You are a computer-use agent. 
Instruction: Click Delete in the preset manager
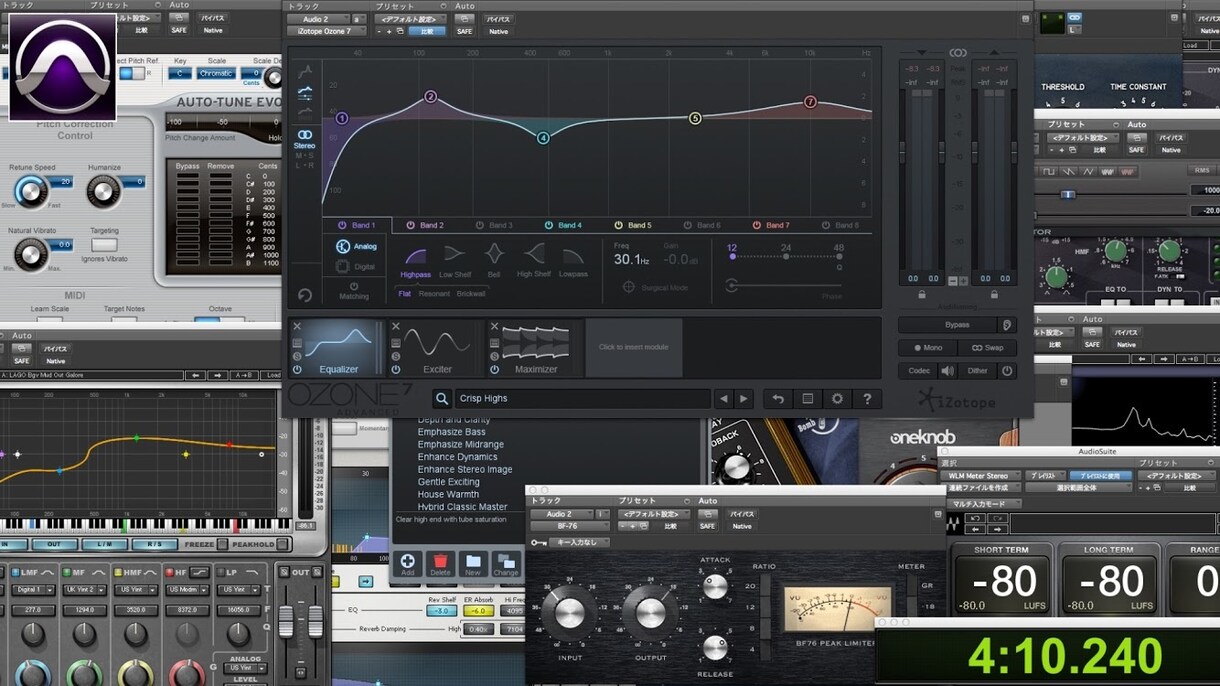pyautogui.click(x=440, y=565)
